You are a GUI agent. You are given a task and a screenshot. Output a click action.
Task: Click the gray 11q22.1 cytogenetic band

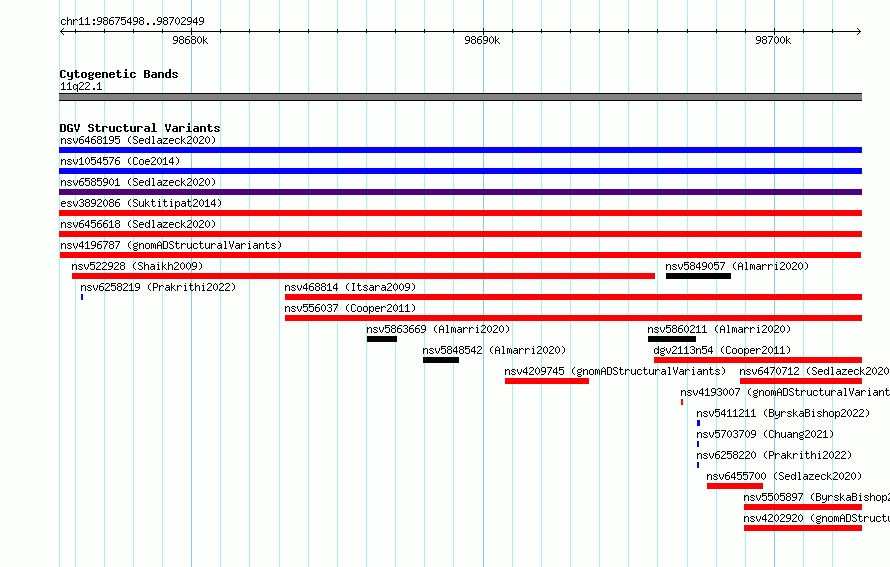460,97
